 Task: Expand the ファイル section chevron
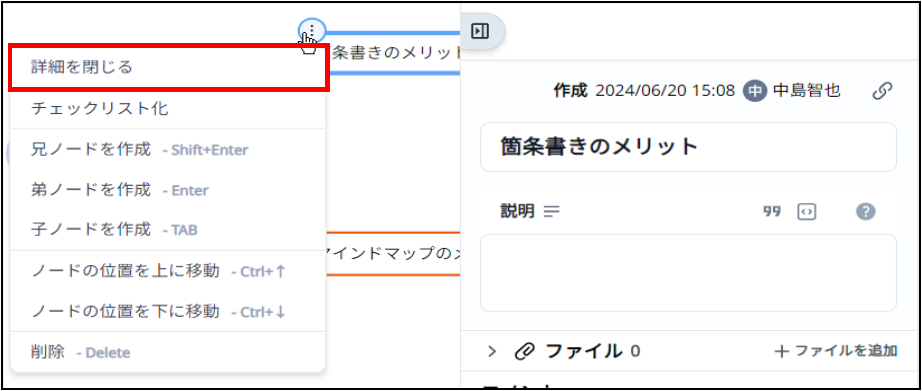tap(492, 352)
